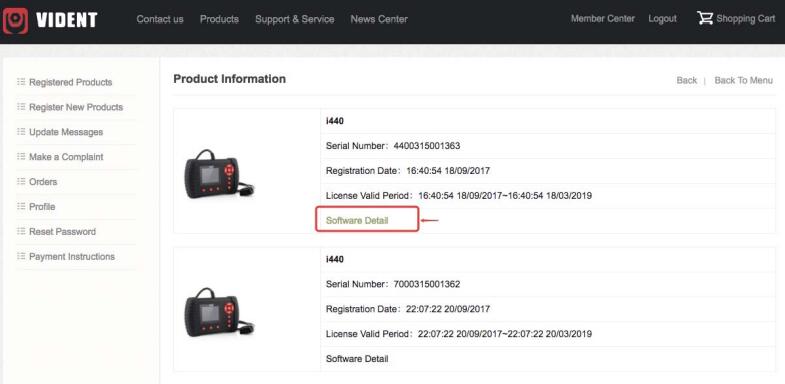
Task: Open the News Center menu
Action: [x=379, y=19]
